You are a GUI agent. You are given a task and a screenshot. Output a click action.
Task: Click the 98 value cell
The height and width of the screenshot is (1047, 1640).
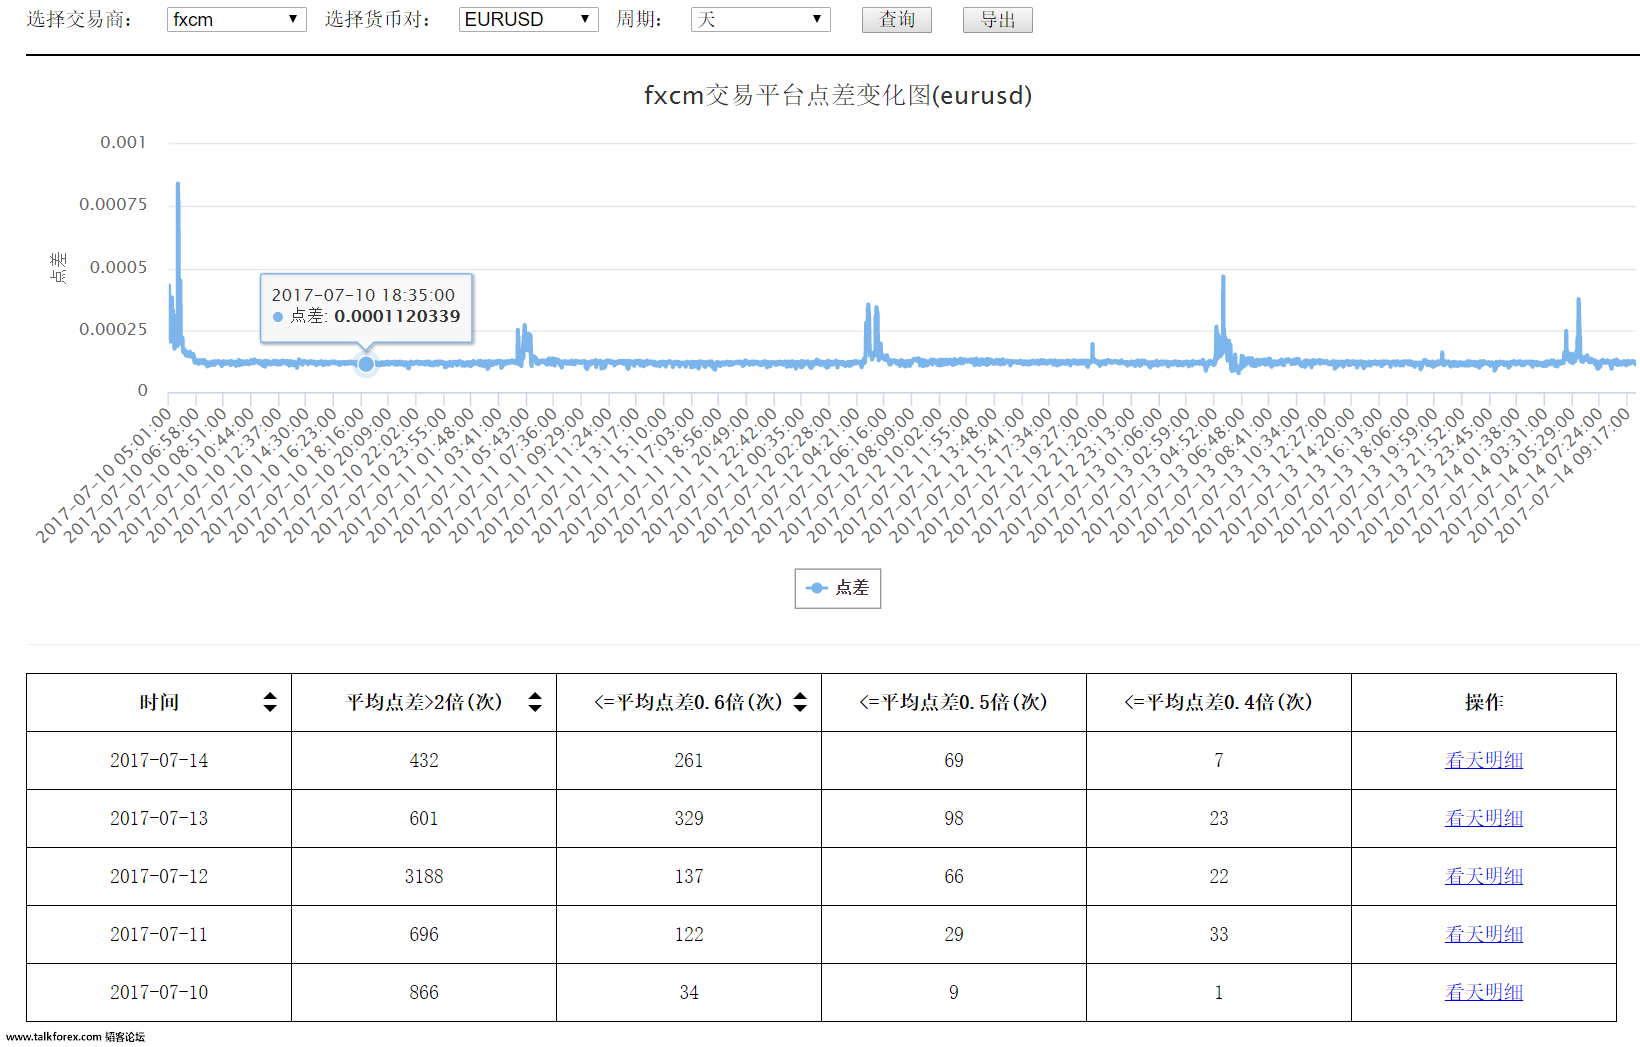(954, 818)
